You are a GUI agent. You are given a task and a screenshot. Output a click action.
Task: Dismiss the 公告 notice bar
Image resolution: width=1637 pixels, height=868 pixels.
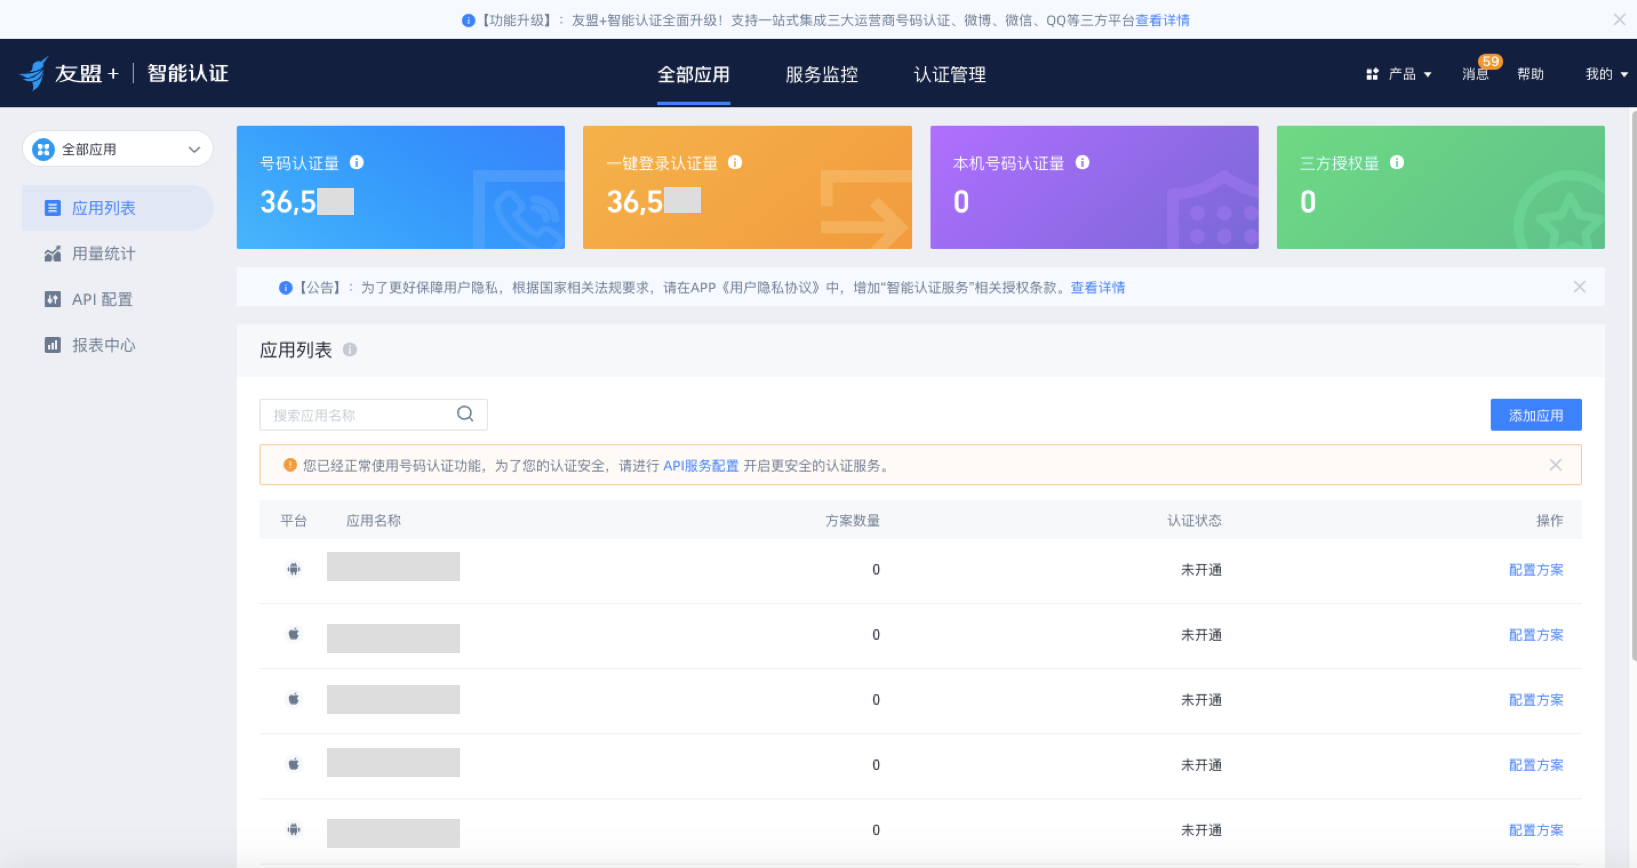pyautogui.click(x=1580, y=287)
